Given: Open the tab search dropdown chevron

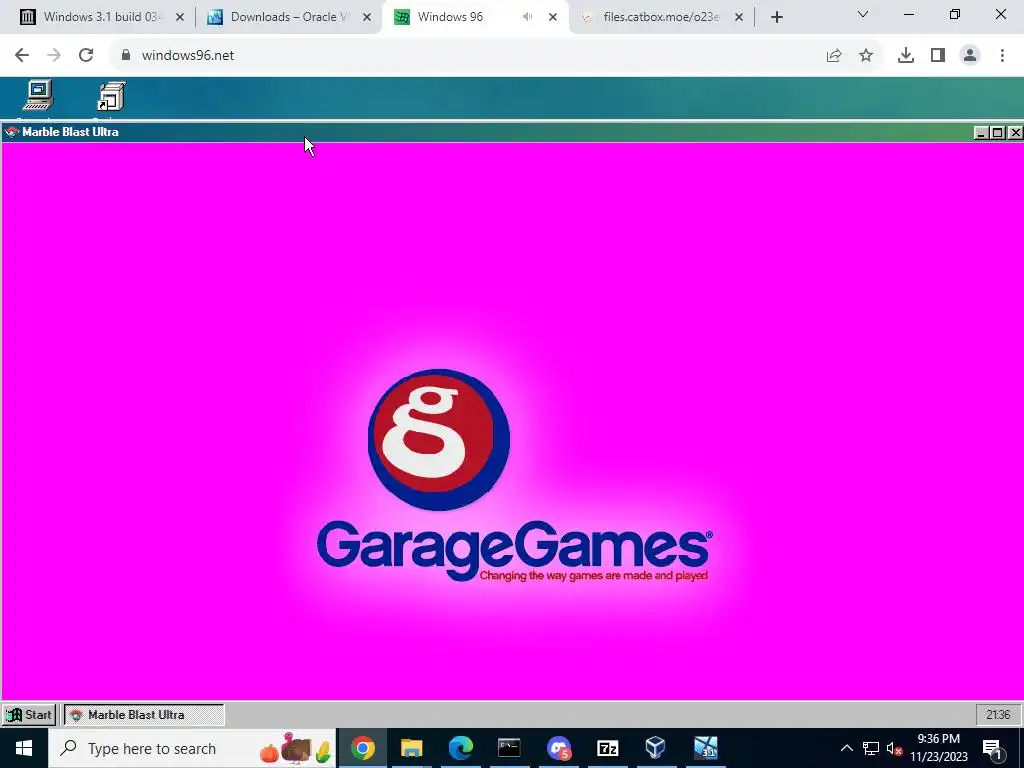Looking at the screenshot, I should pos(863,14).
